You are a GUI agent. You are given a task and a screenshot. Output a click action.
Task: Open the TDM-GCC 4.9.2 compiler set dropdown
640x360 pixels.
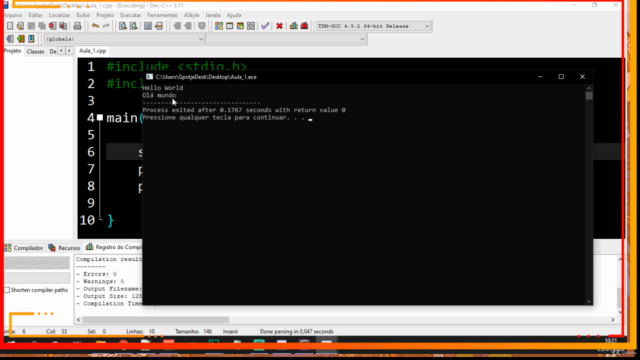pyautogui.click(x=373, y=26)
